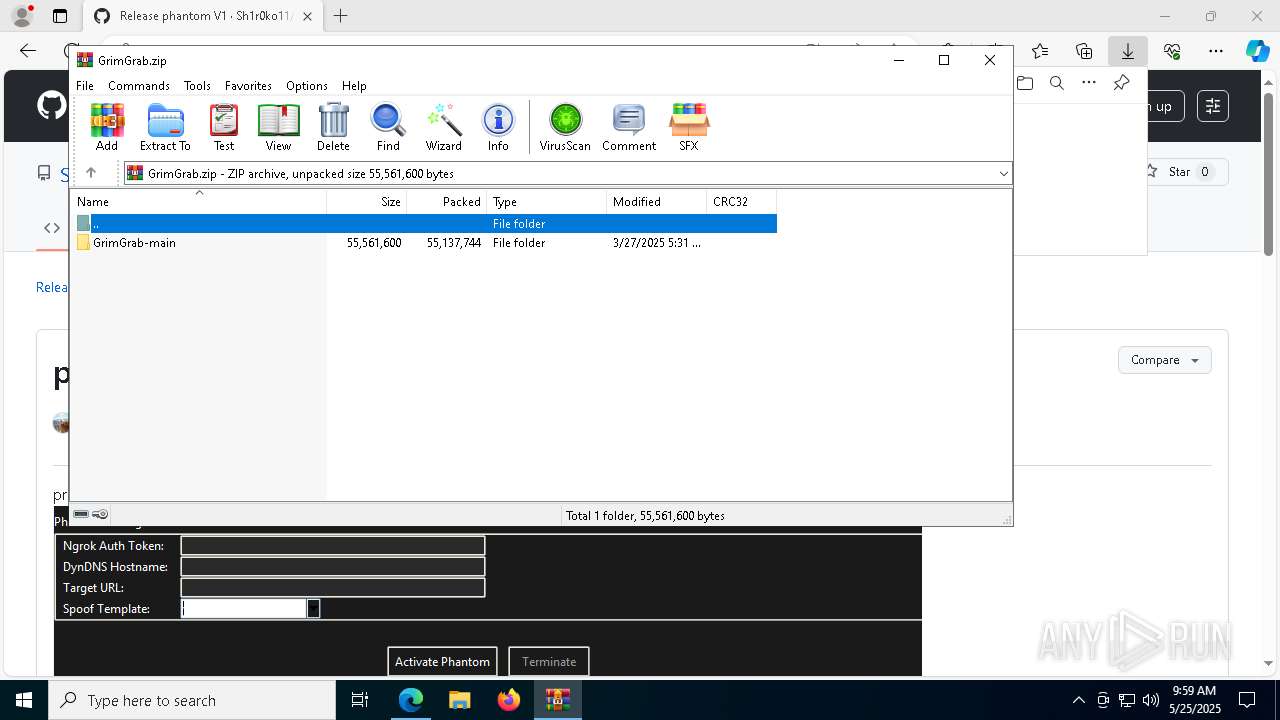Open Firefox from taskbar
This screenshot has height=720, width=1280.
coord(509,700)
